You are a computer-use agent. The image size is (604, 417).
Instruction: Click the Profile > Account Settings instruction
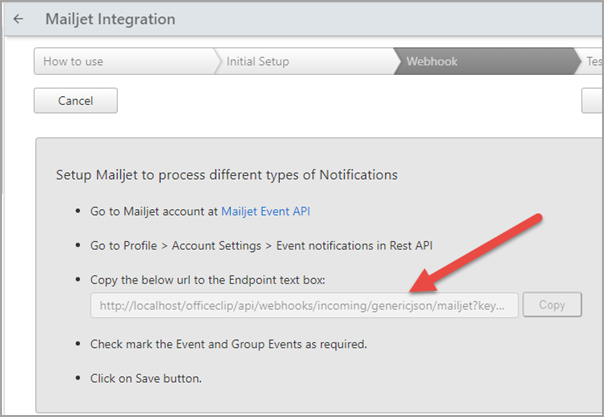coord(261,246)
